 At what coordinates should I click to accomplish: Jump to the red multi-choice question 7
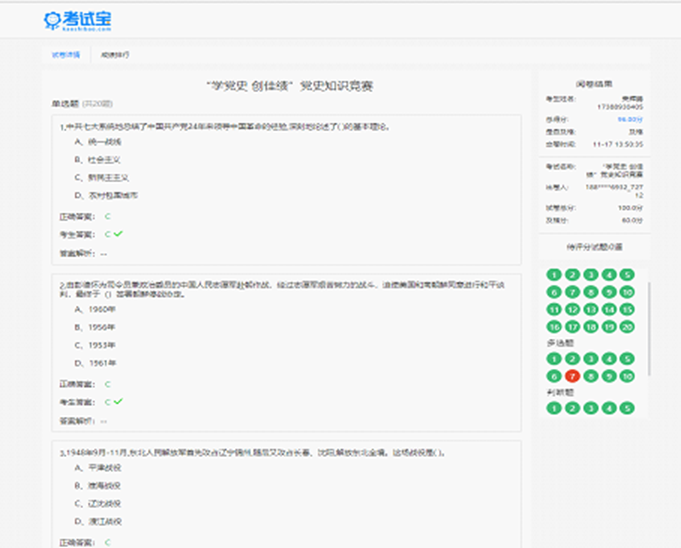[x=572, y=376]
